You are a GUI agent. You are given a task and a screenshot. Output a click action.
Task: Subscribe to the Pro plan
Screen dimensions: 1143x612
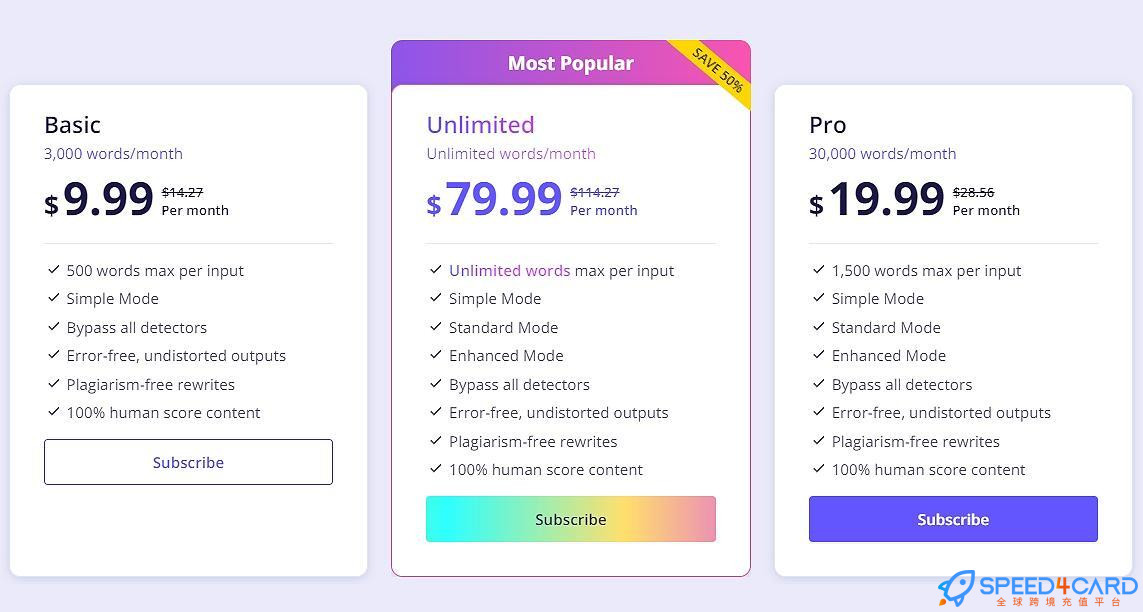[953, 519]
